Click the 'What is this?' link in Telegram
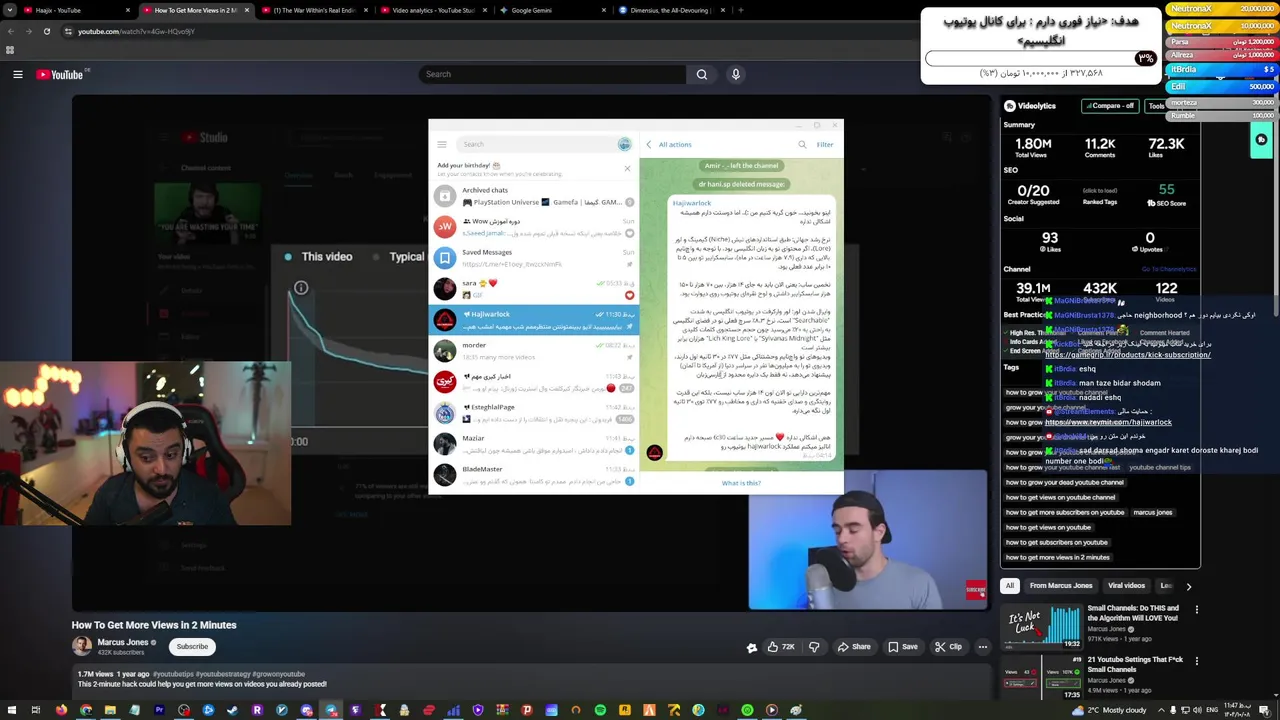The width and height of the screenshot is (1280, 720). (741, 483)
